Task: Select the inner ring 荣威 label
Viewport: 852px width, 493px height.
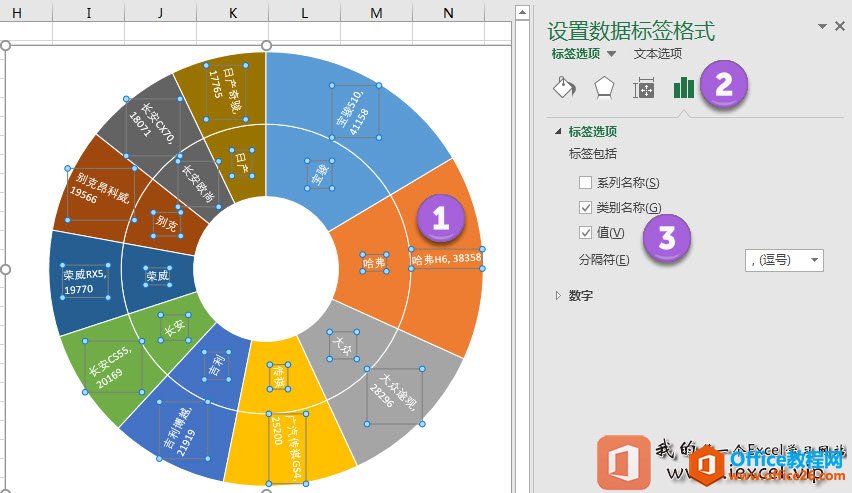Action: 158,276
